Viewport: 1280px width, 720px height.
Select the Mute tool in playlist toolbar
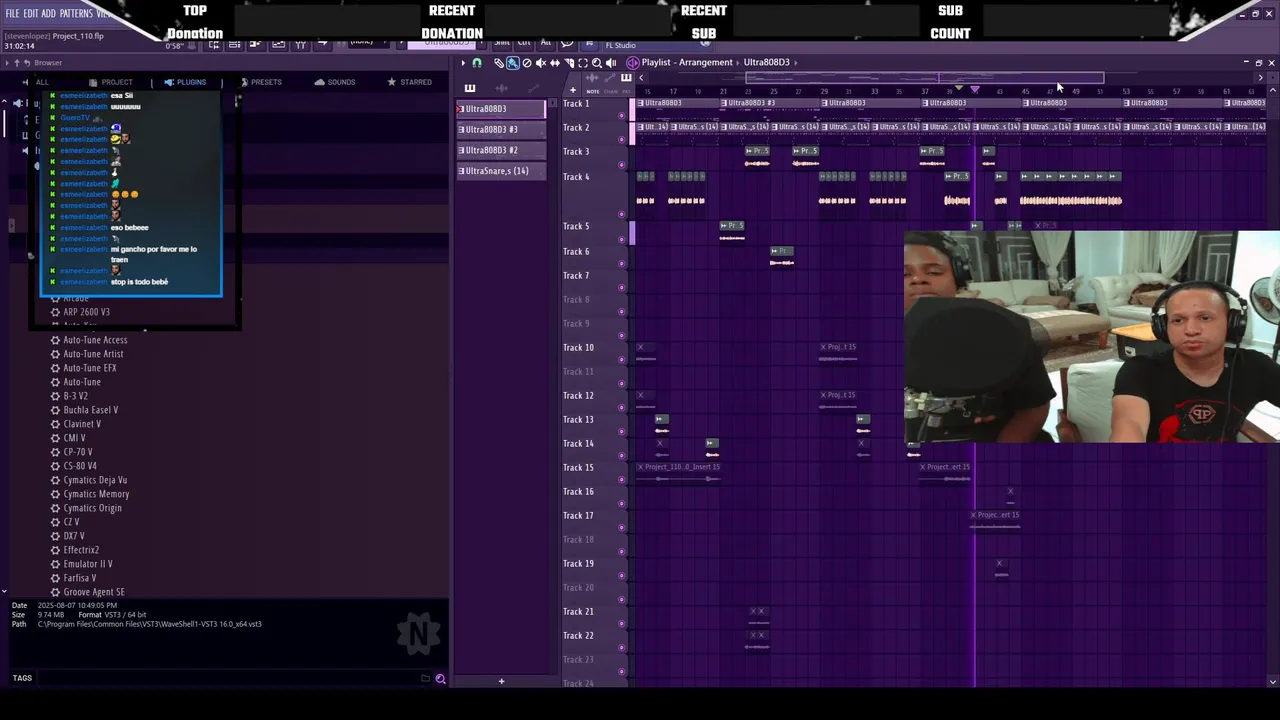point(541,63)
